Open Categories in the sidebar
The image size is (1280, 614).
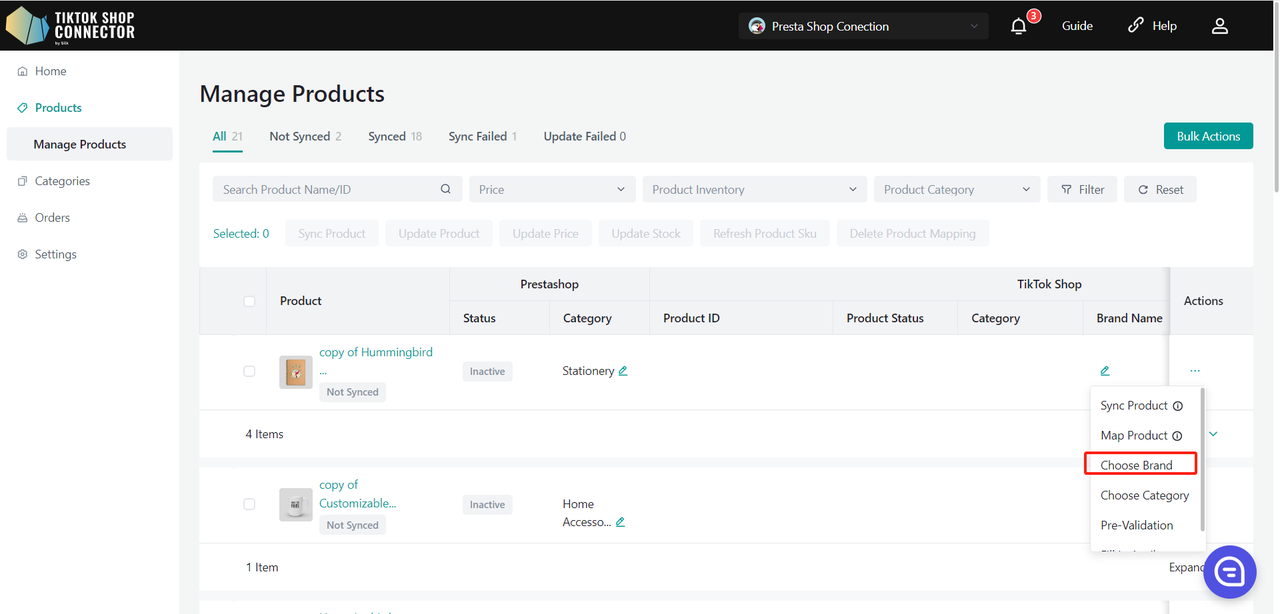pos(62,181)
